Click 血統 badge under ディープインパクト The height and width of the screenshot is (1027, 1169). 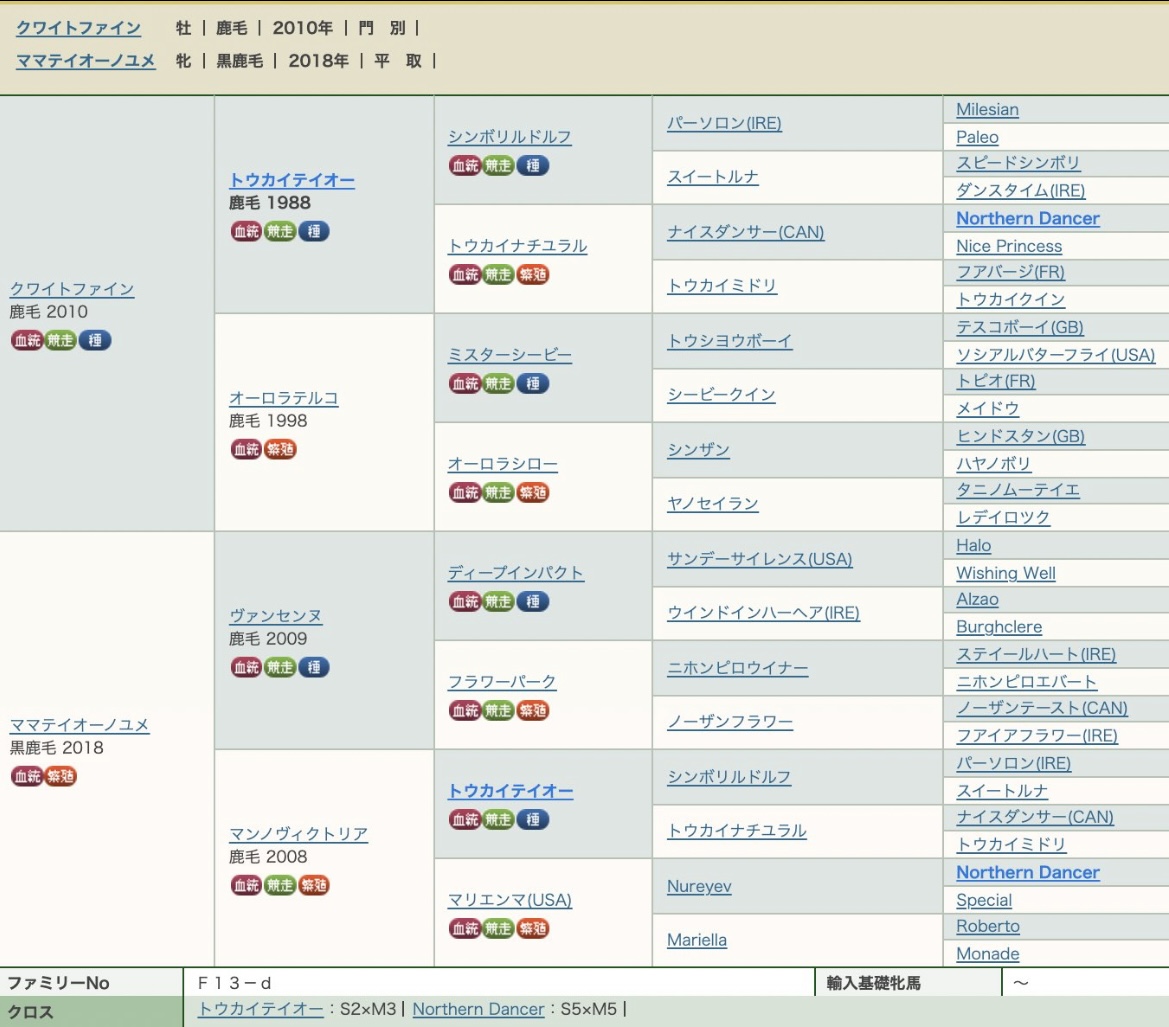coord(465,601)
